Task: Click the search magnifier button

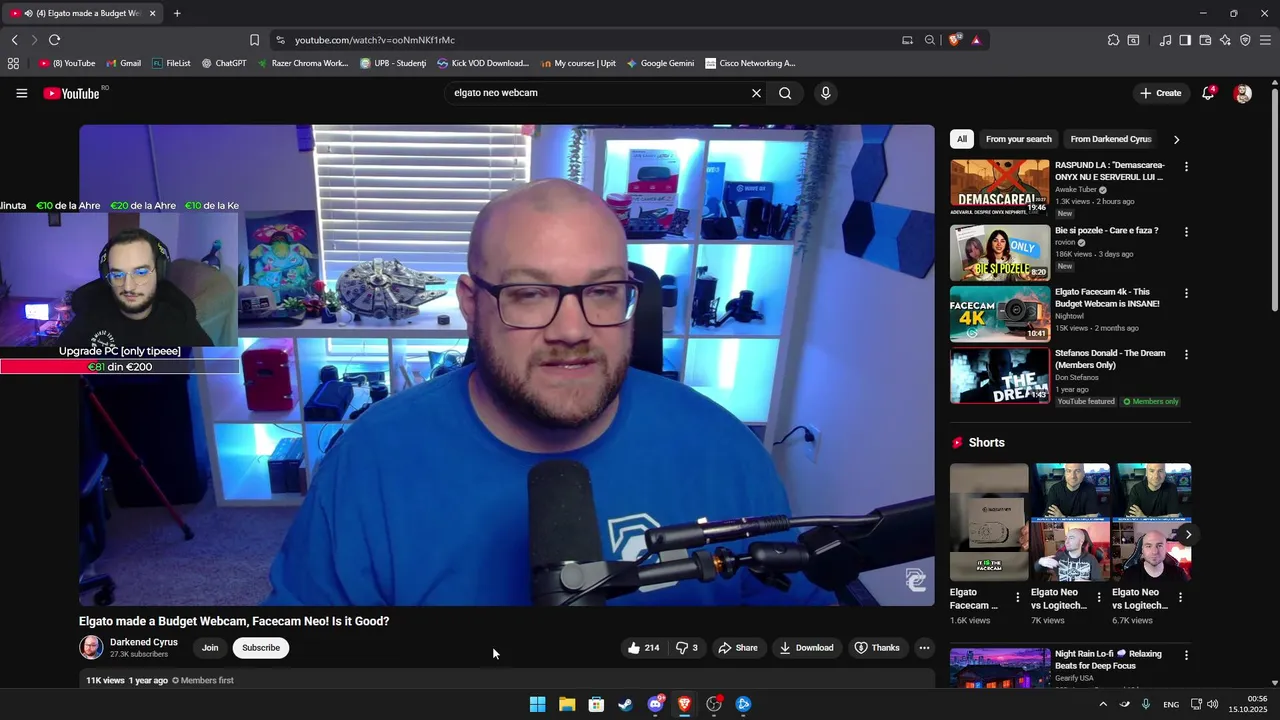Action: point(785,93)
